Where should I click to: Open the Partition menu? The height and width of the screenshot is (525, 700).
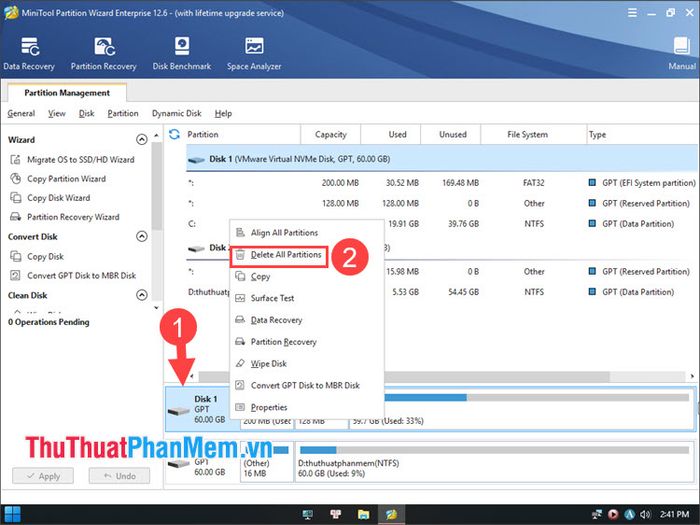pos(123,113)
